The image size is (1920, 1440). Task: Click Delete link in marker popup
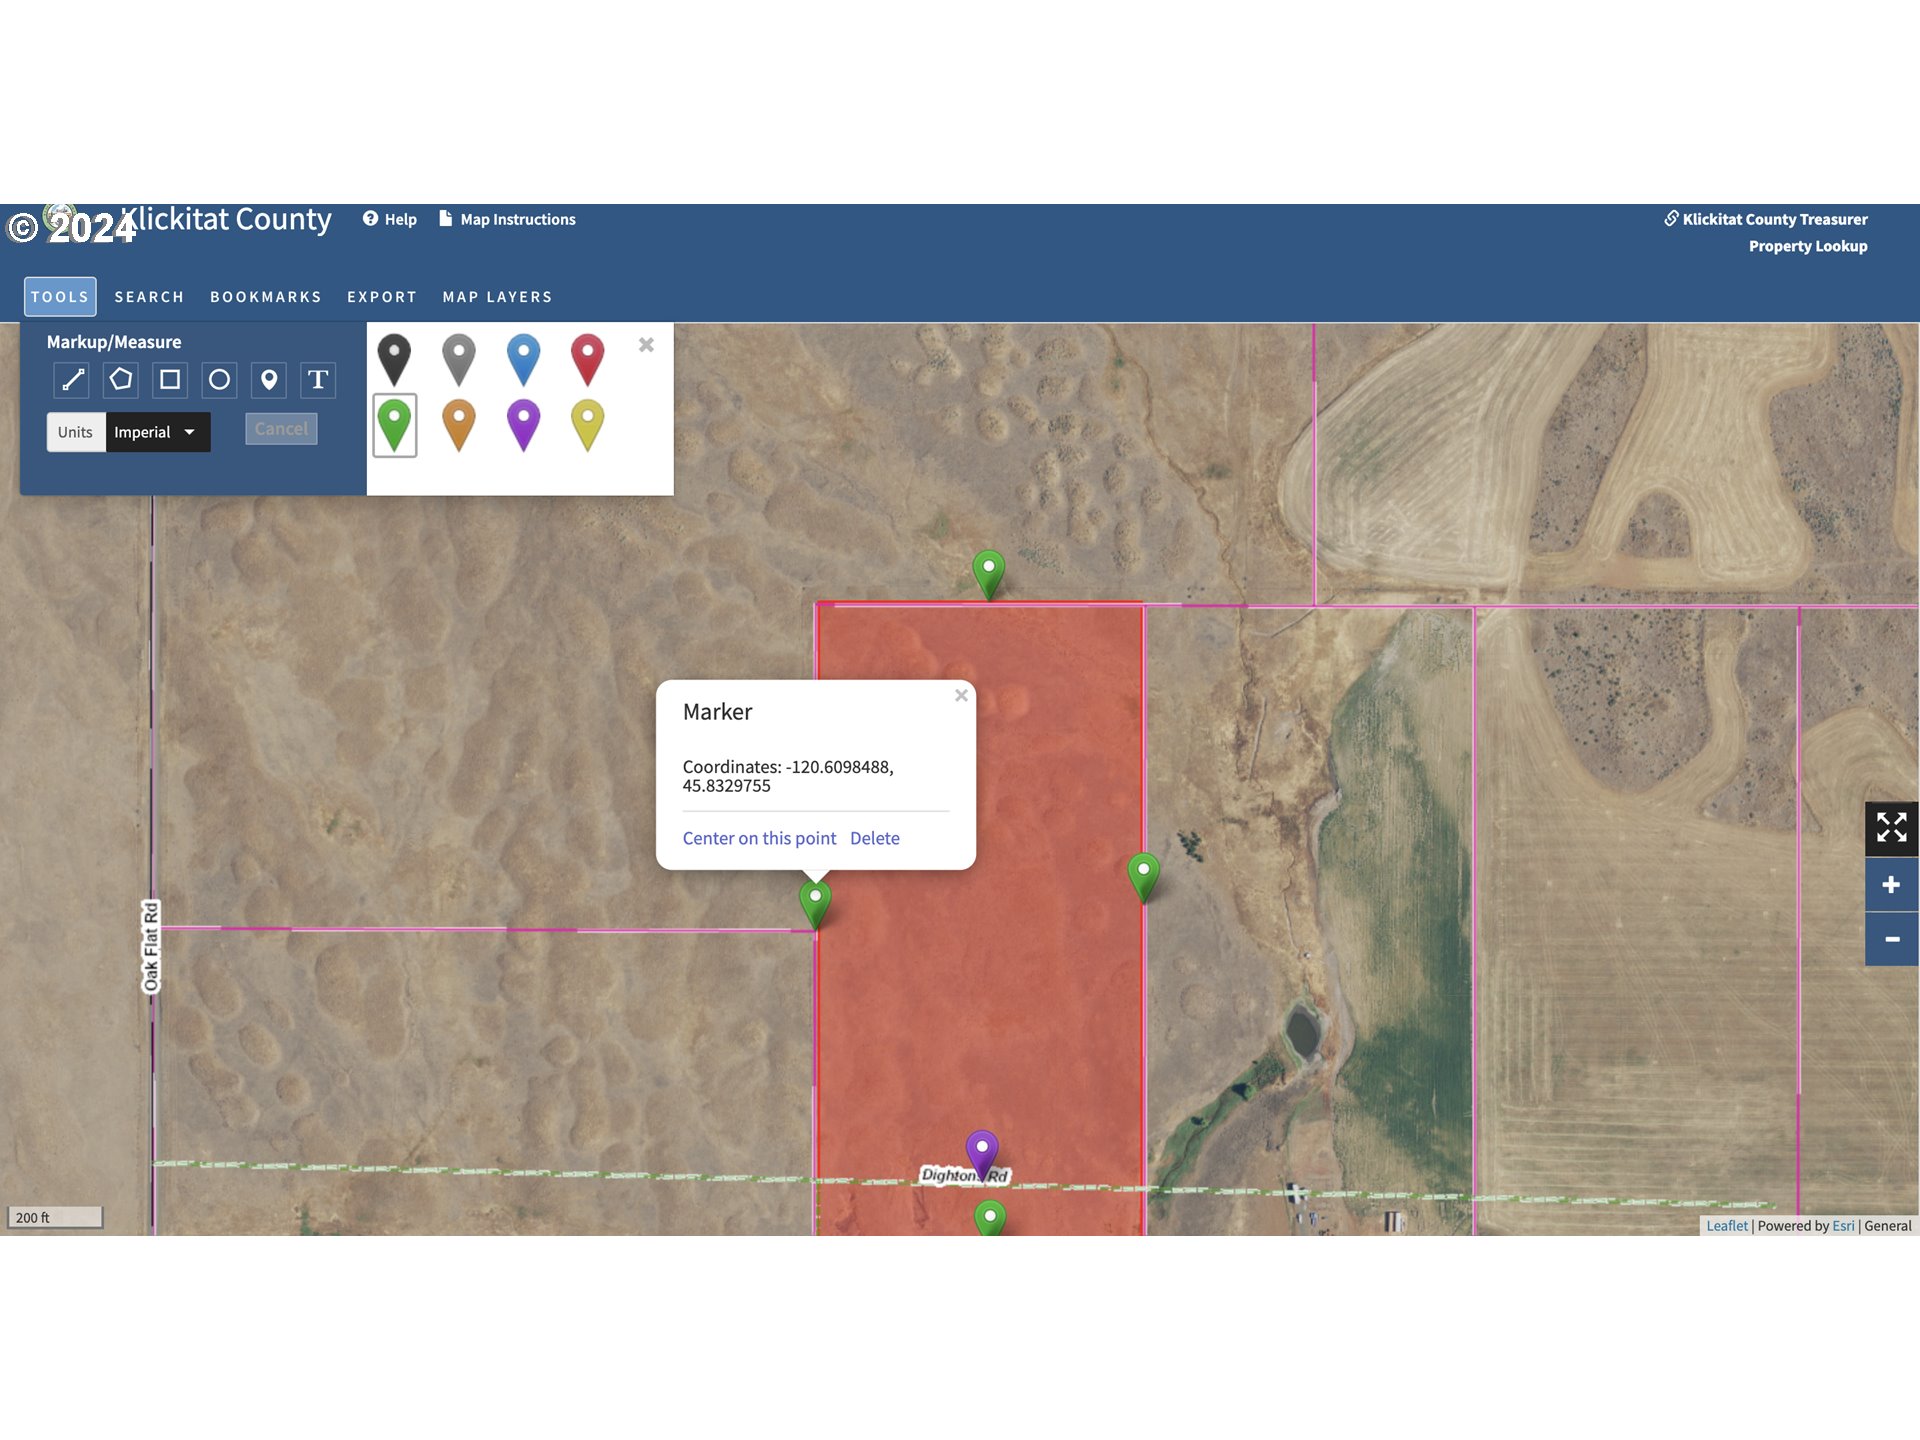(874, 838)
